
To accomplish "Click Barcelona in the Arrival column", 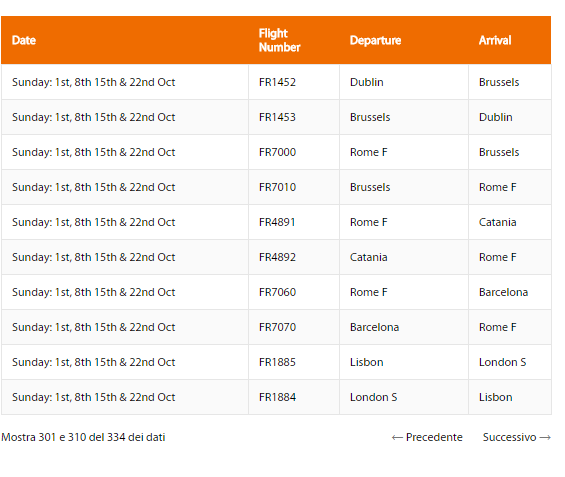I will coord(503,292).
